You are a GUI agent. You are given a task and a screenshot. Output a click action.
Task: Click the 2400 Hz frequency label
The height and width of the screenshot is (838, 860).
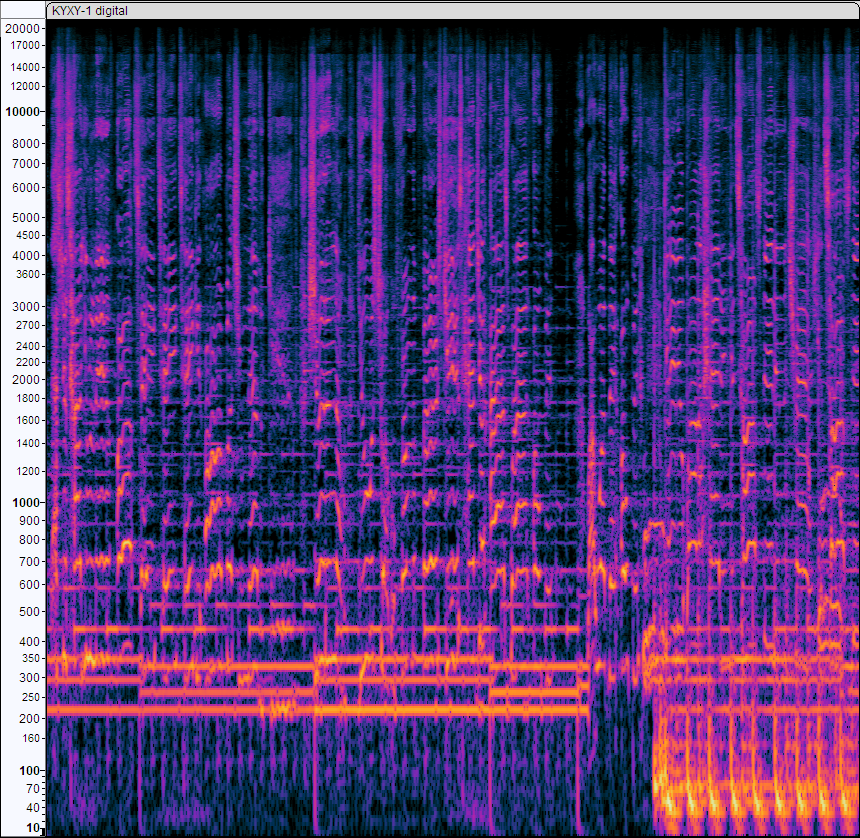28,346
